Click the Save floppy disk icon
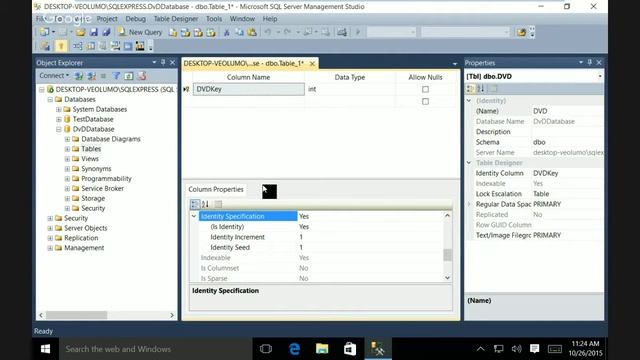The image size is (640, 360). [94, 32]
